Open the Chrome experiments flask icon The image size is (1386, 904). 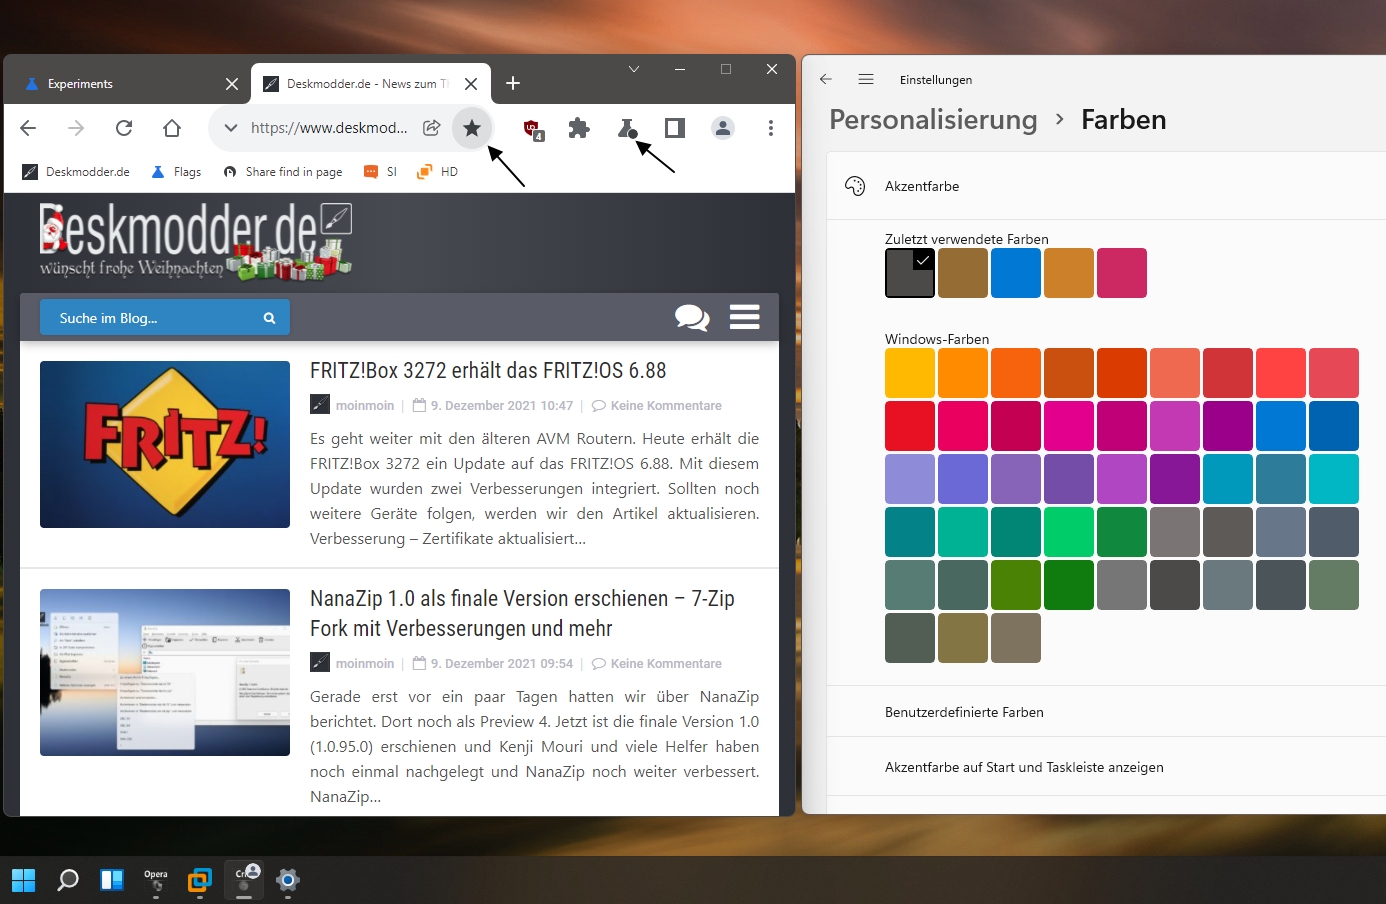point(627,128)
